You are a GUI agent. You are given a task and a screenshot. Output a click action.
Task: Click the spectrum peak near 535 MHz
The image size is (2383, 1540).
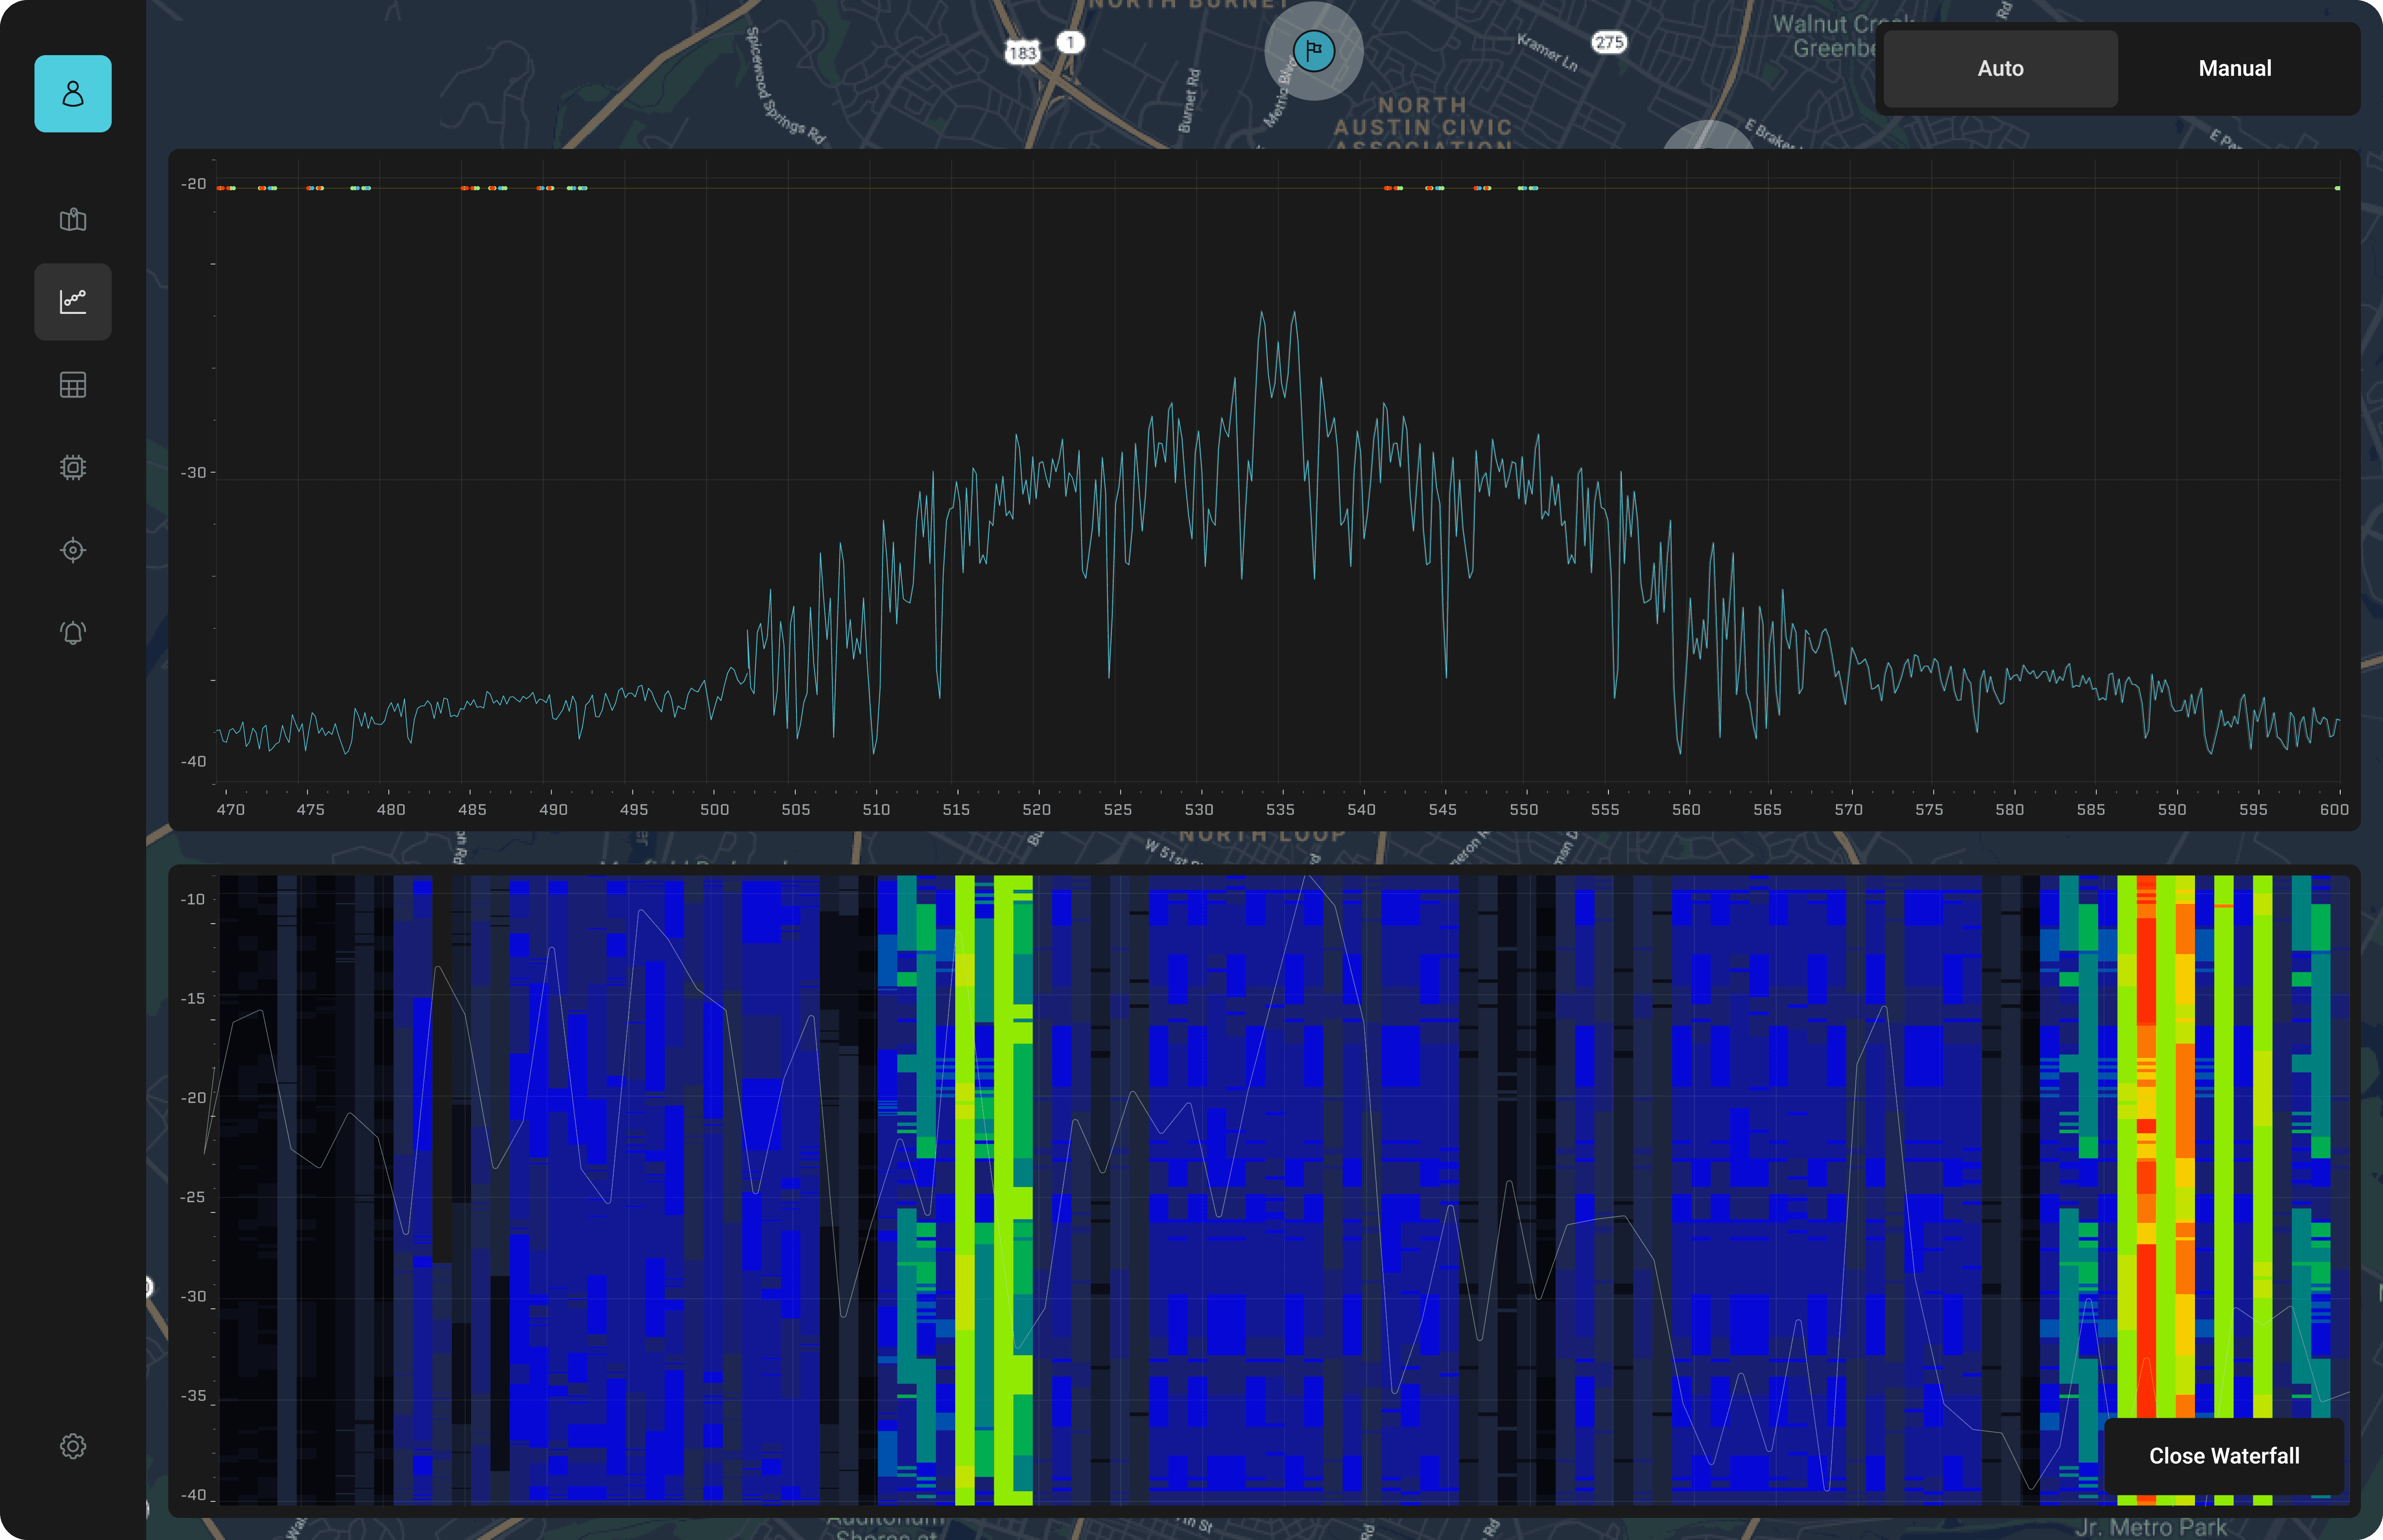pos(1262,315)
